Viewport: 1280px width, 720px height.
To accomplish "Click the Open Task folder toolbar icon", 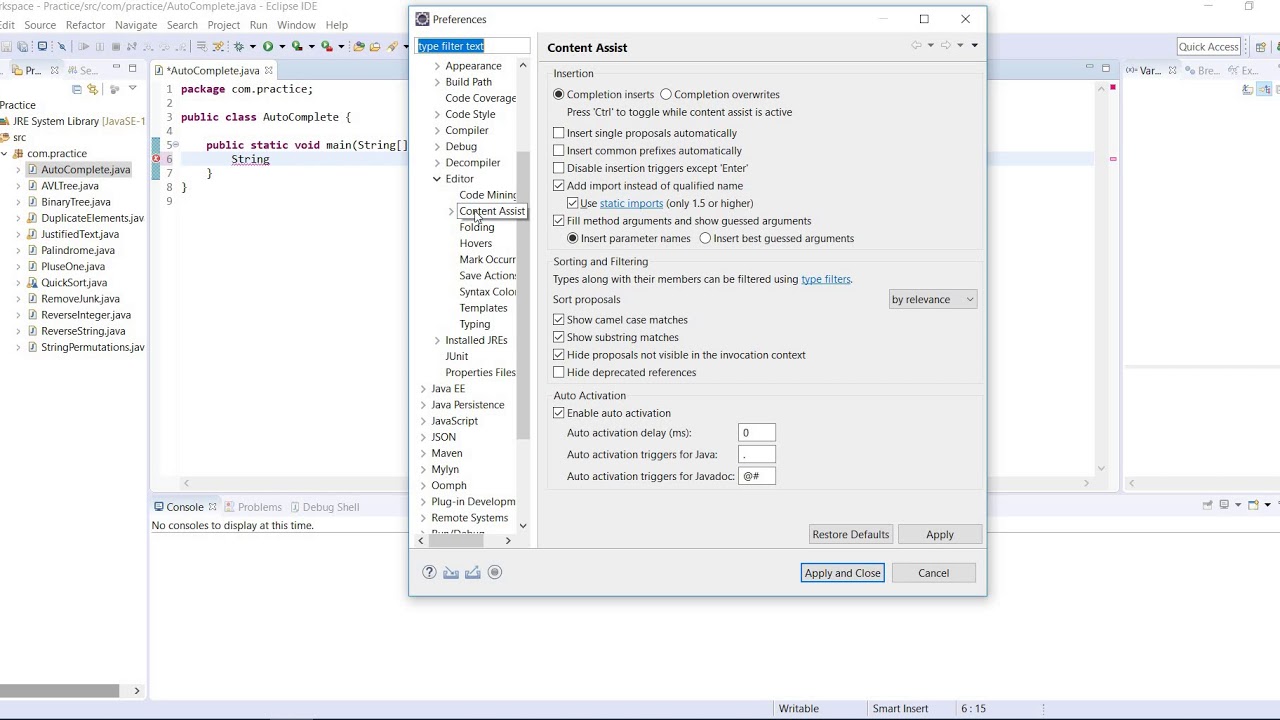I will tap(375, 46).
